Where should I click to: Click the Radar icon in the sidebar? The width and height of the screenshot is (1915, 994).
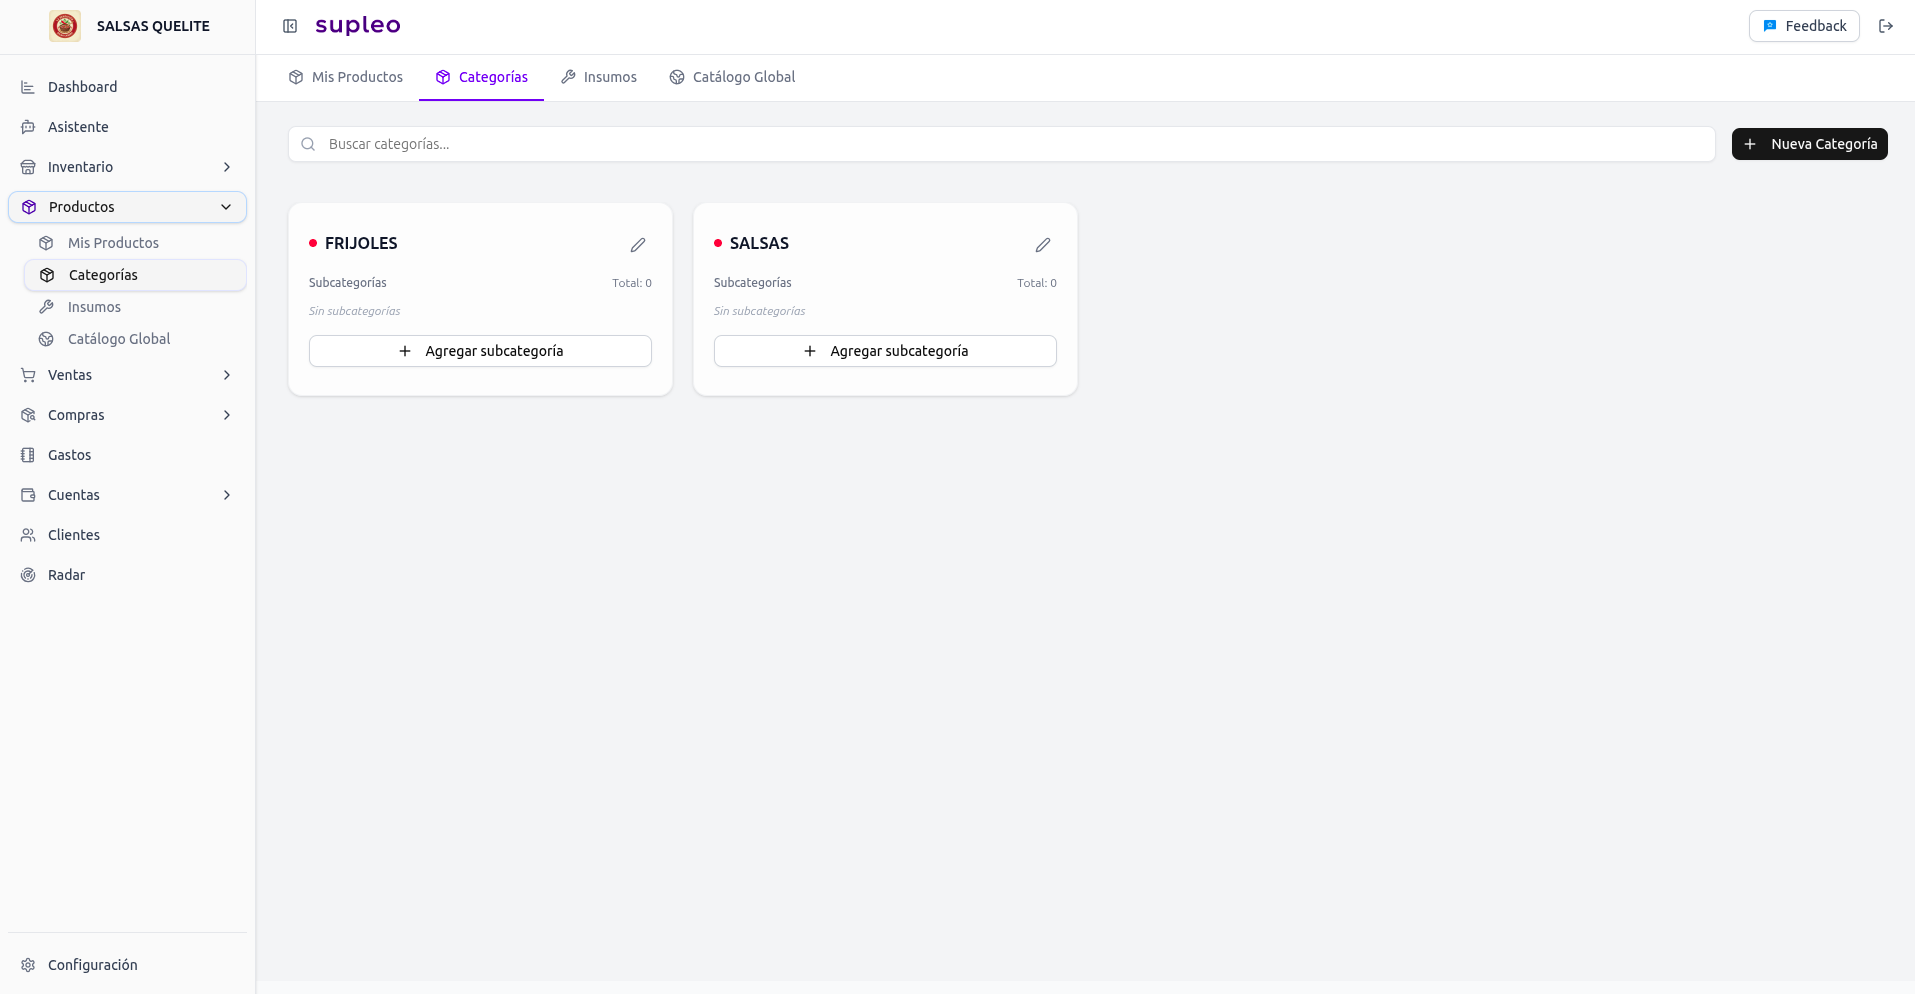coord(27,575)
